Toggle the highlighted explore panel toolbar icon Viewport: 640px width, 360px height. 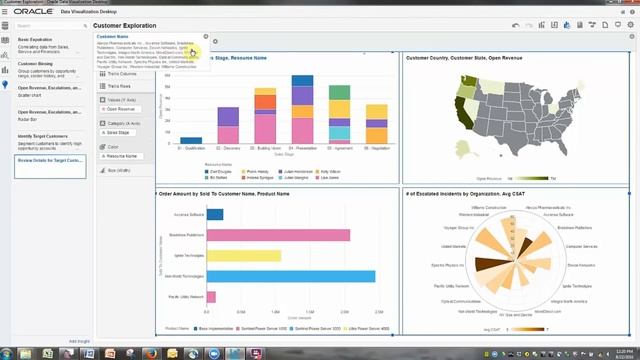pyautogui.click(x=567, y=25)
